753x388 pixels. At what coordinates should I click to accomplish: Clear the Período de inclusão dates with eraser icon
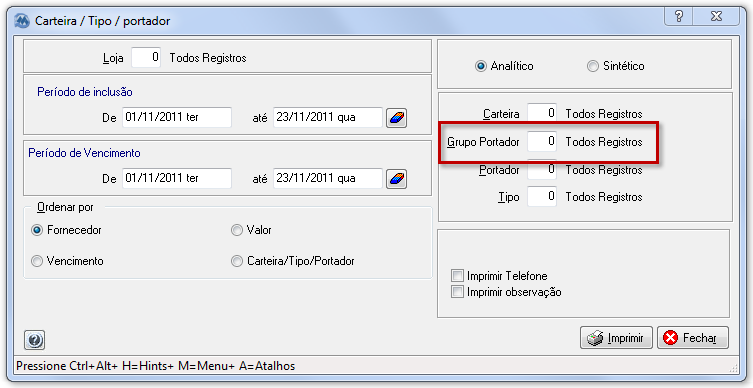(x=396, y=118)
